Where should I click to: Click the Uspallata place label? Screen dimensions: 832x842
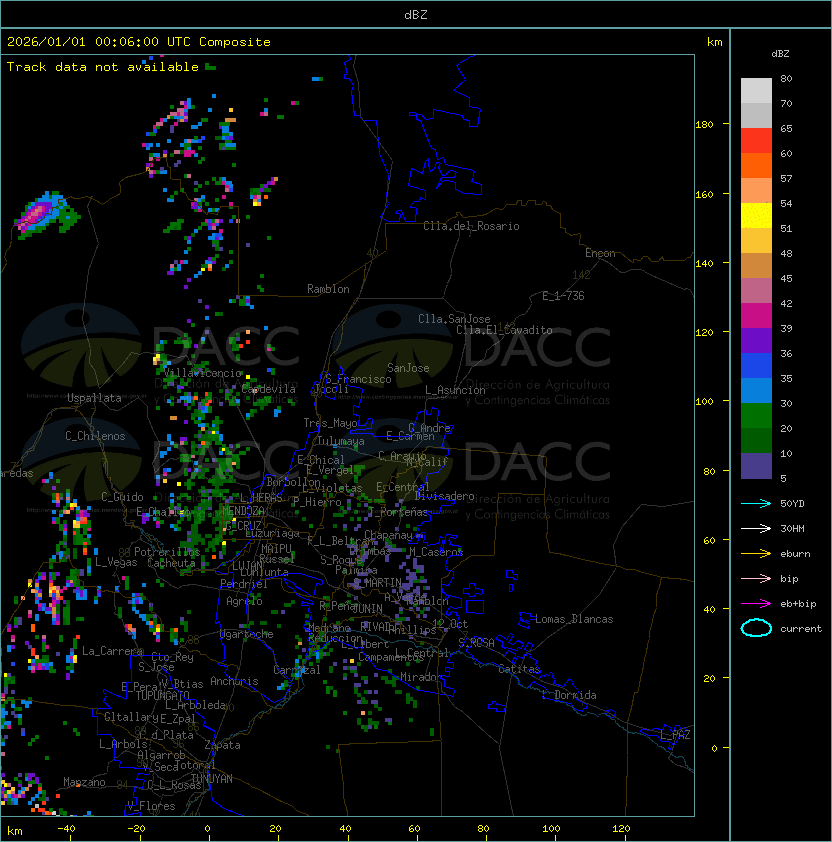(x=94, y=398)
